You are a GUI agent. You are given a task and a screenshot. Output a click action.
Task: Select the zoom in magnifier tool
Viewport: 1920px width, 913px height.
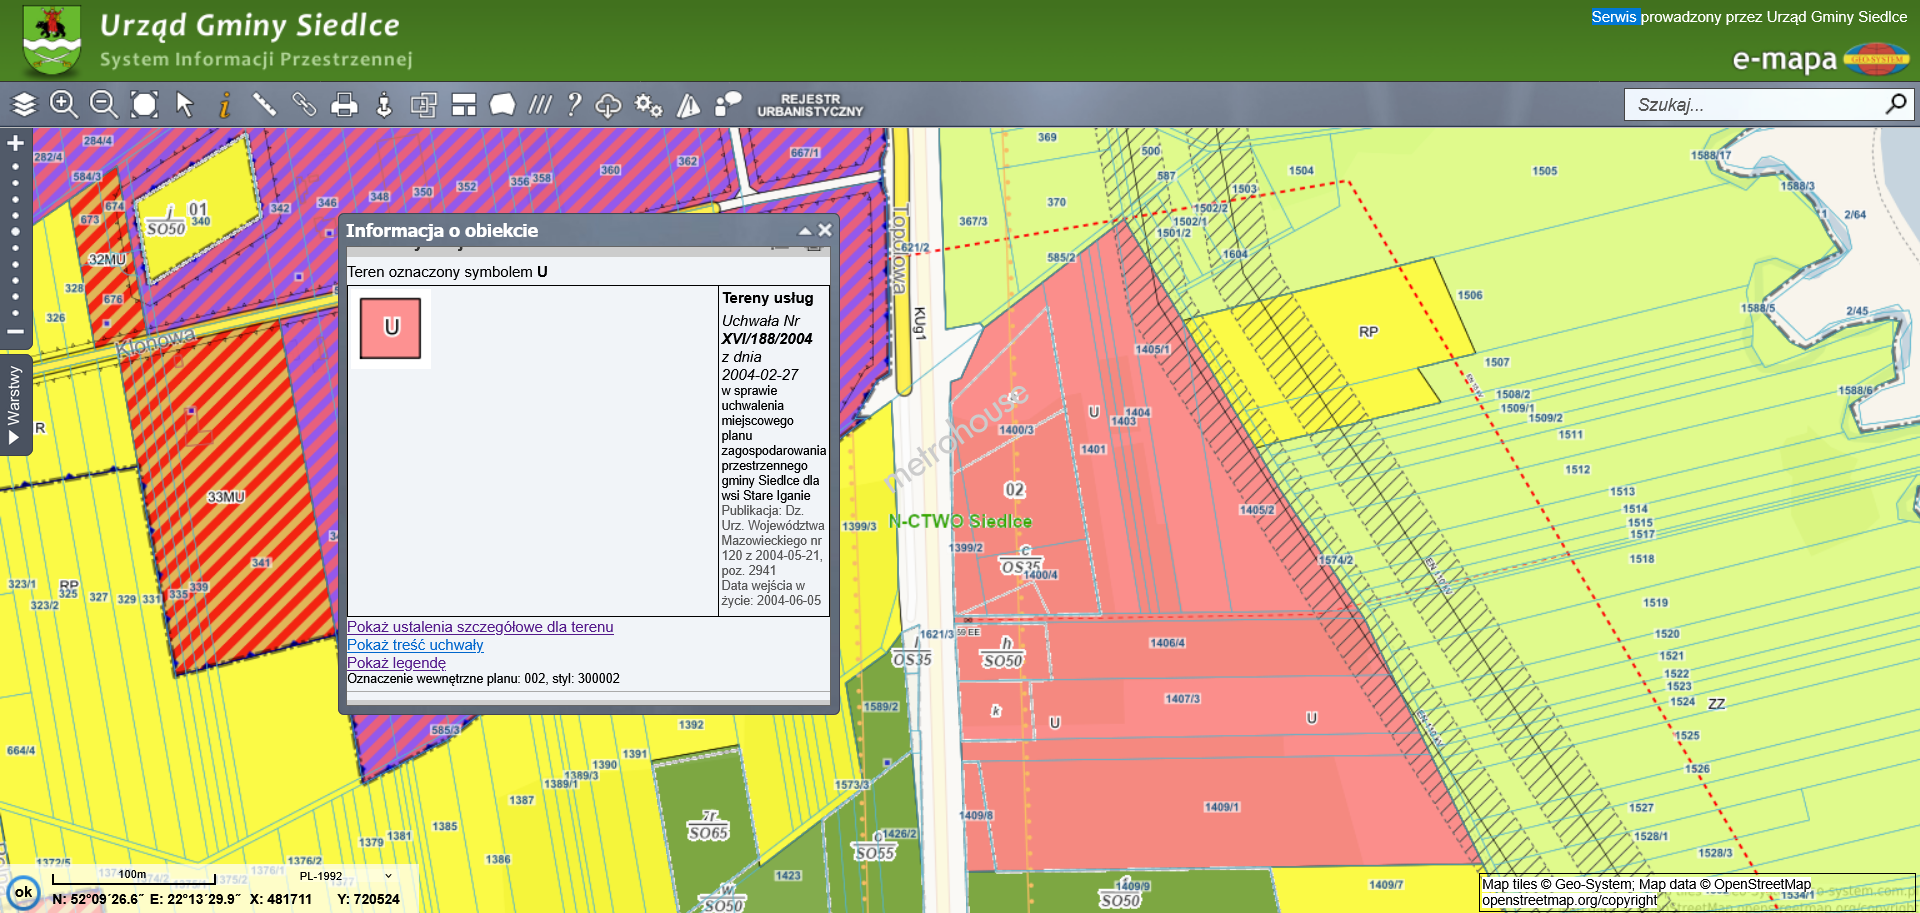pyautogui.click(x=64, y=104)
